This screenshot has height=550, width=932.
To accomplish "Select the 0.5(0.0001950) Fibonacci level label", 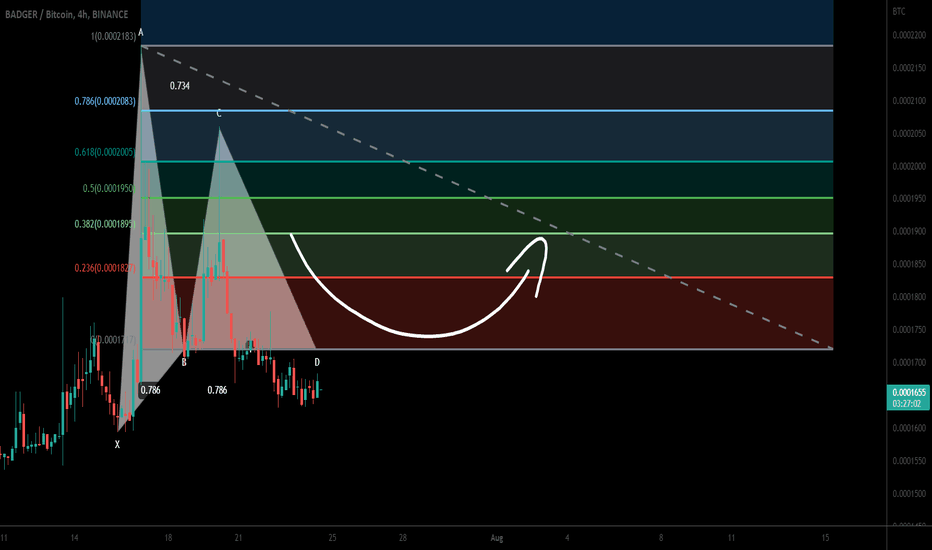I will [x=109, y=188].
